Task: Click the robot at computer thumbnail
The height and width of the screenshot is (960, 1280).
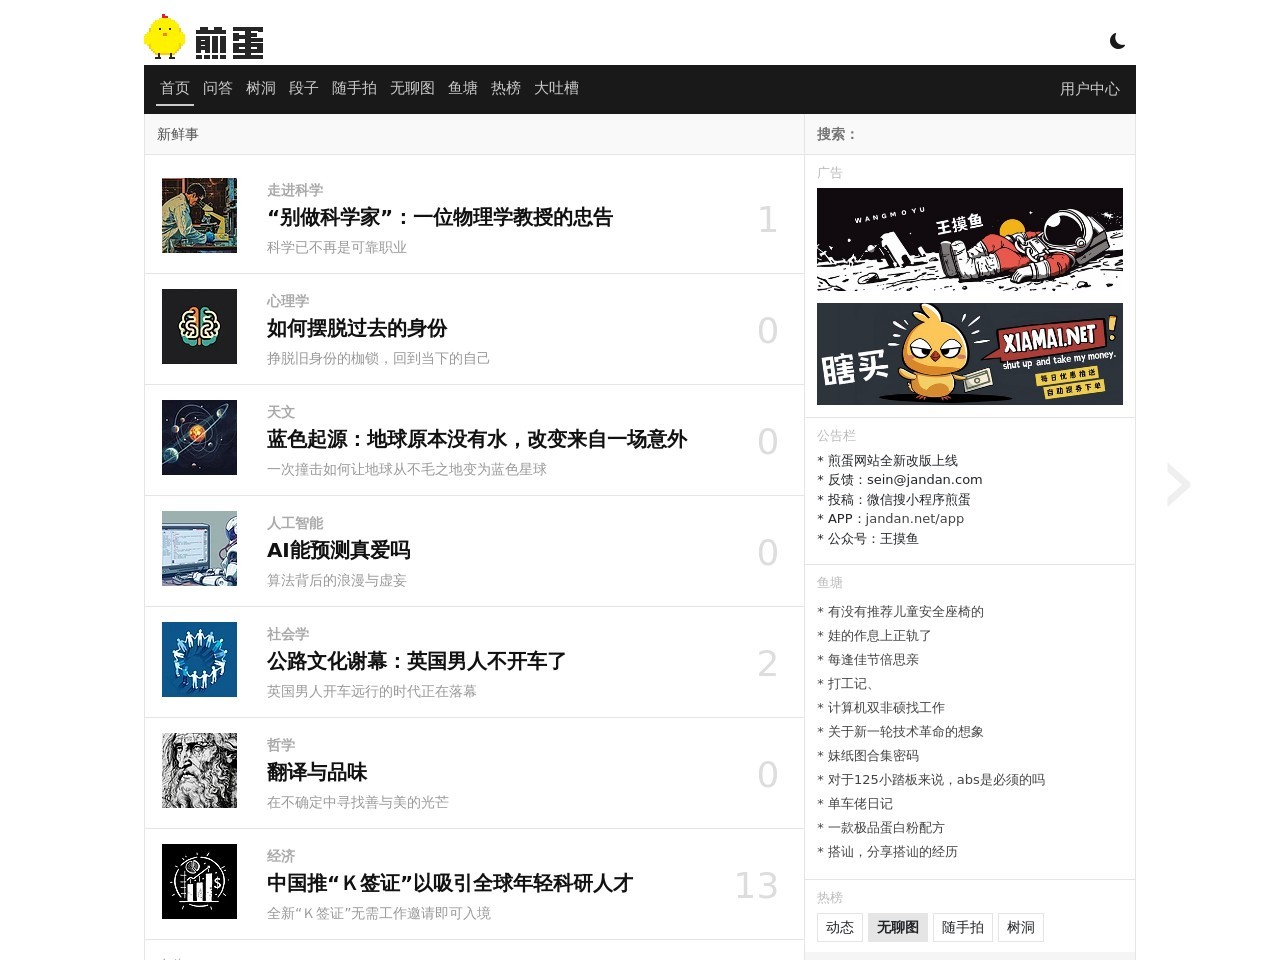Action: (x=199, y=548)
